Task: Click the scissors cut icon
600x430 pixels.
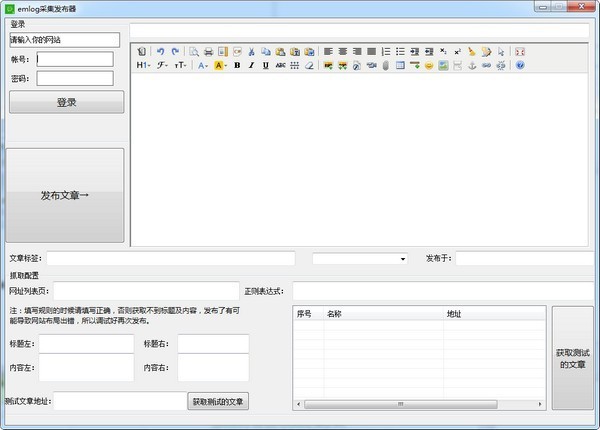Action: coord(251,51)
